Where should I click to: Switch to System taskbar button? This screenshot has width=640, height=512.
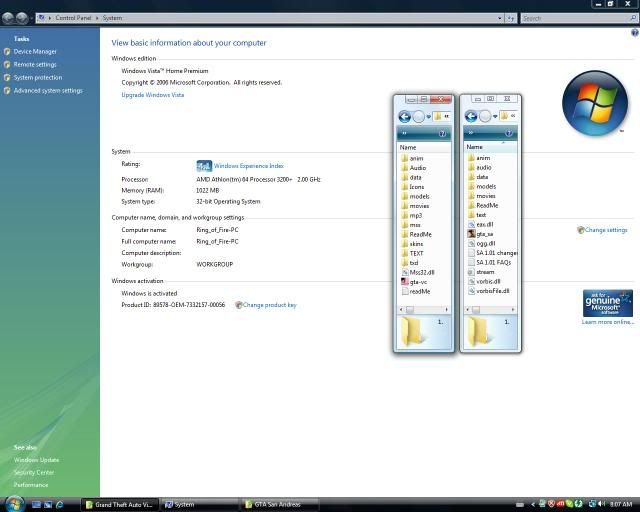pyautogui.click(x=199, y=505)
